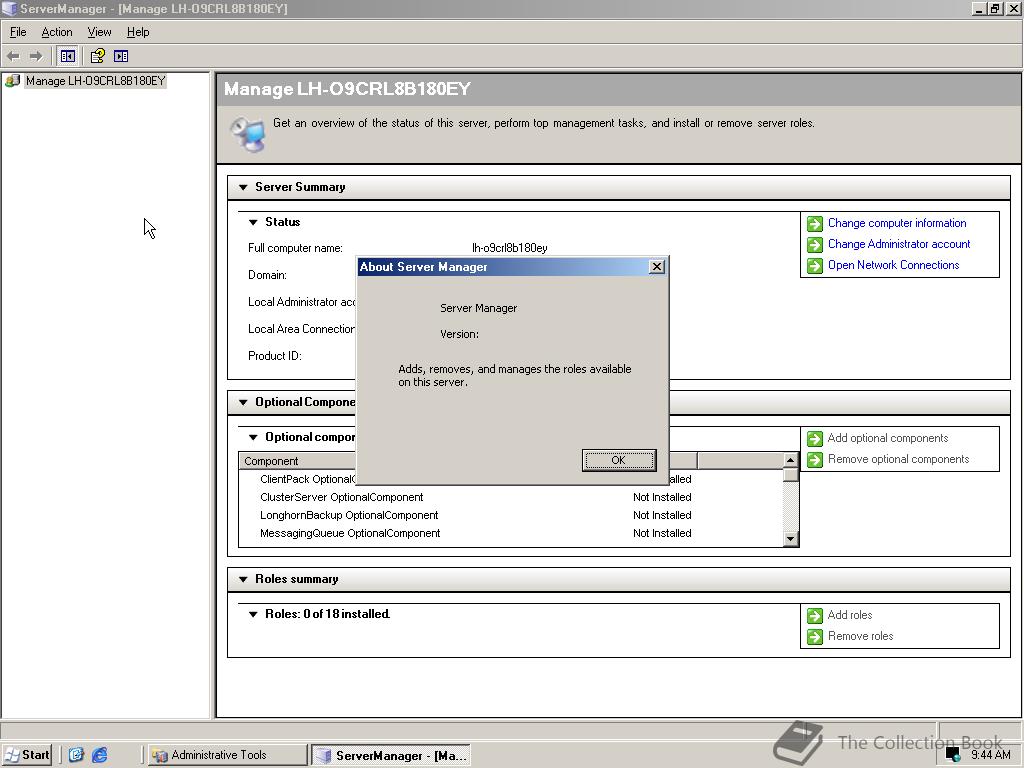Viewport: 1024px width, 768px height.
Task: Open the Help menu
Action: [138, 32]
